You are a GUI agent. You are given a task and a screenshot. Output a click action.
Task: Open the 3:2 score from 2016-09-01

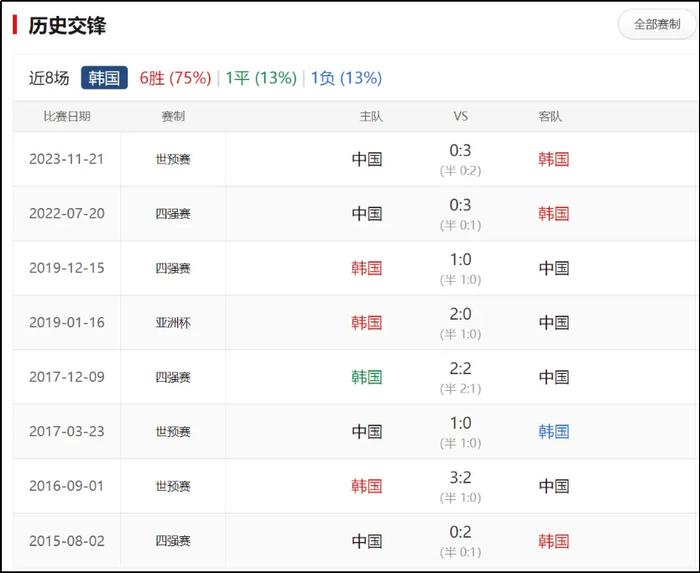(x=460, y=478)
